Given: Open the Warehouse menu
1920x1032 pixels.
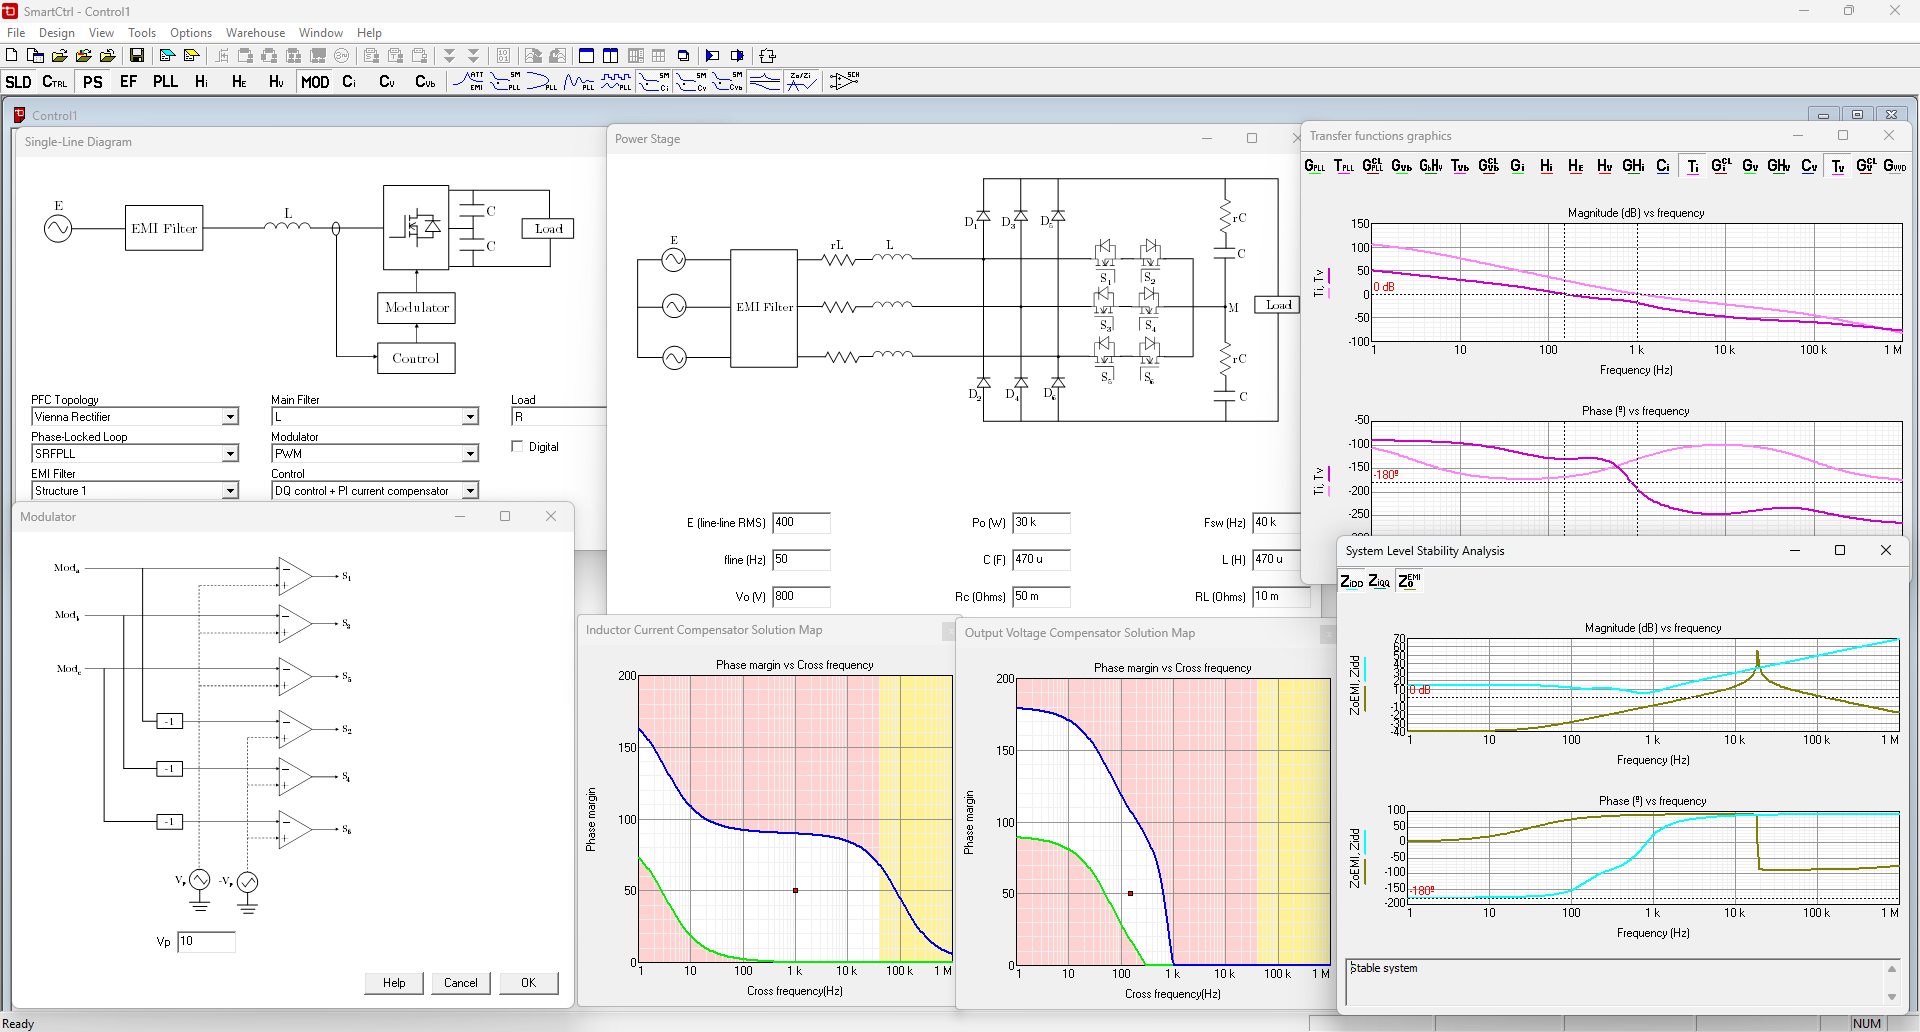Looking at the screenshot, I should (x=255, y=33).
